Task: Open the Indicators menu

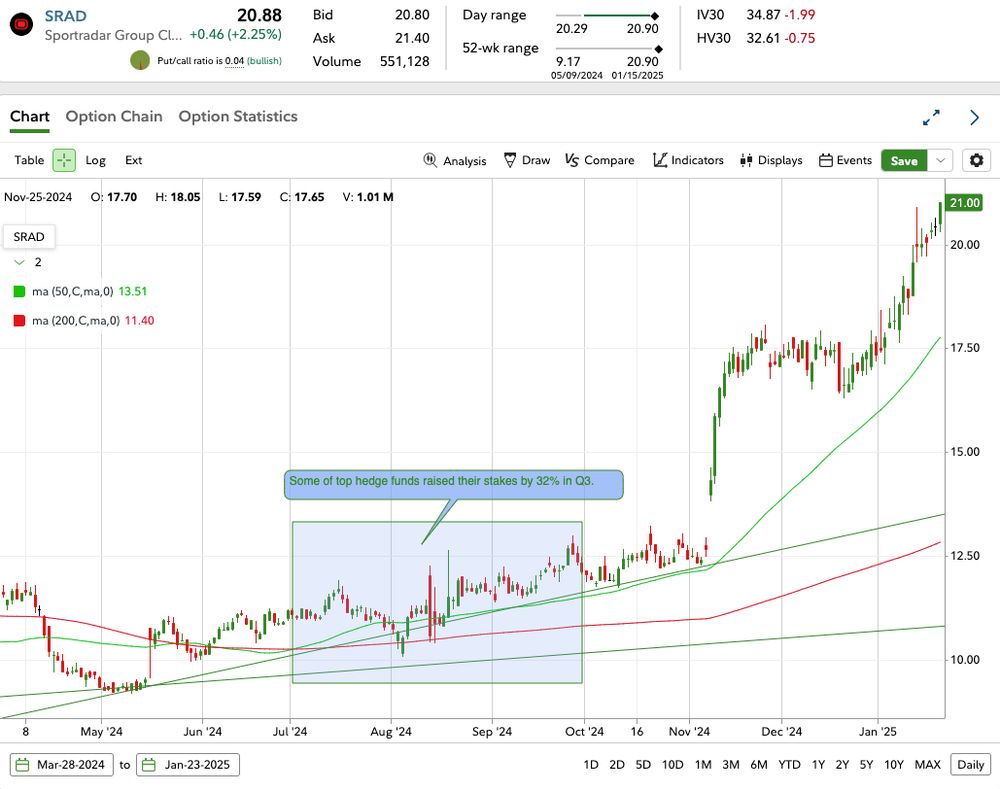Action: (688, 160)
